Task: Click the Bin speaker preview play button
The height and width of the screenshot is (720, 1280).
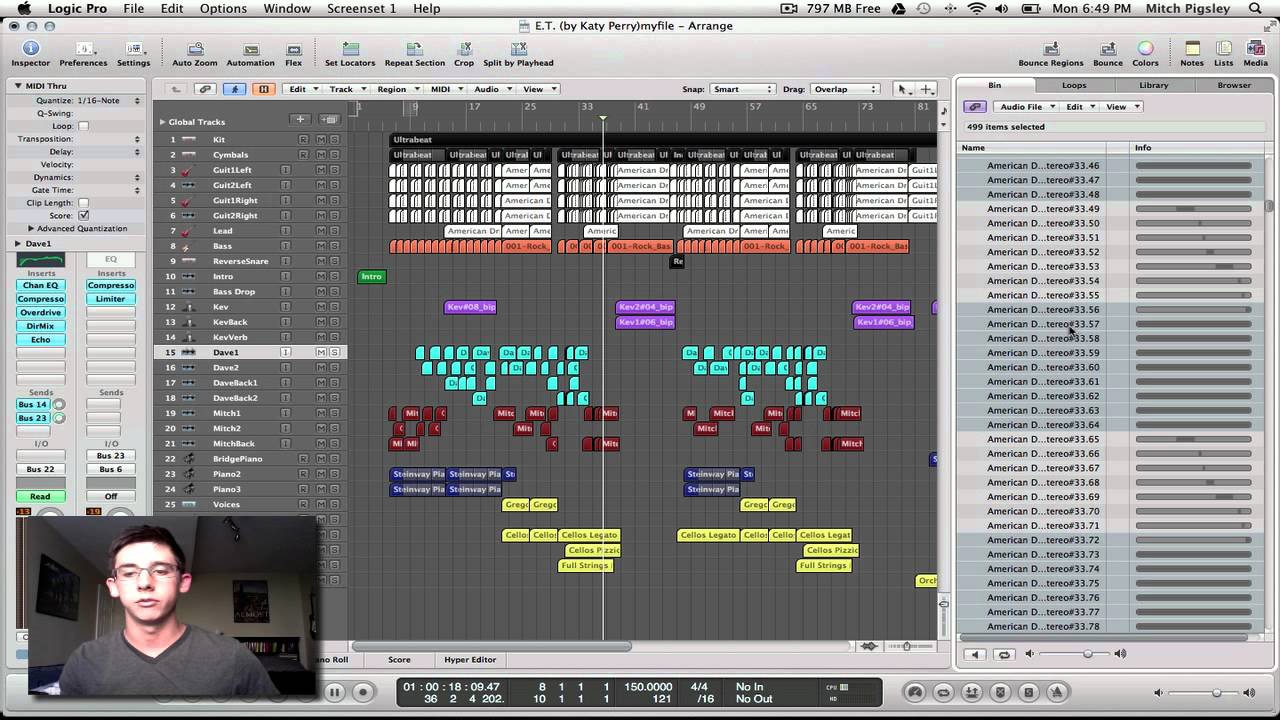Action: (x=976, y=654)
